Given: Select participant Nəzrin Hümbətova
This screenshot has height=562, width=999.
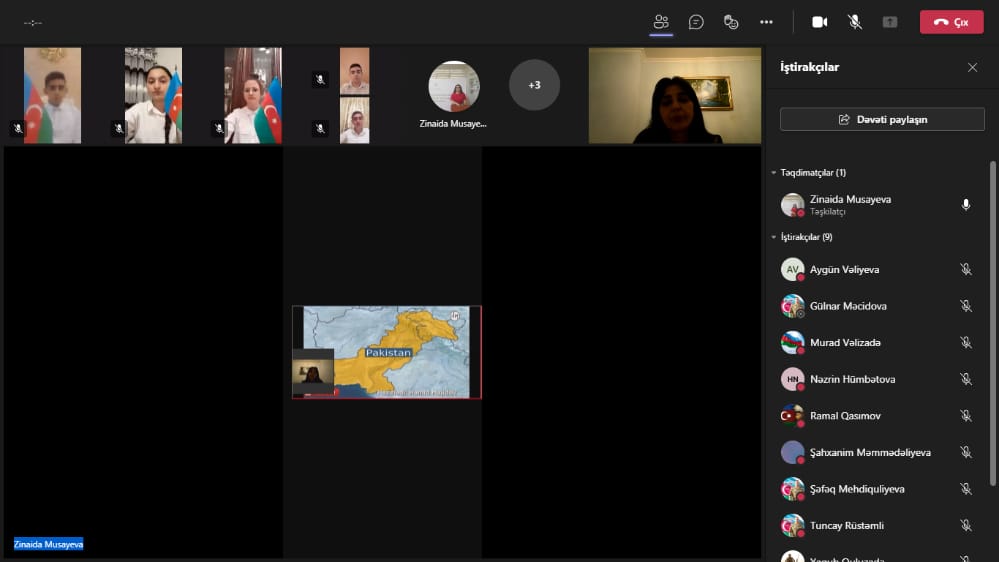Looking at the screenshot, I should (x=879, y=379).
